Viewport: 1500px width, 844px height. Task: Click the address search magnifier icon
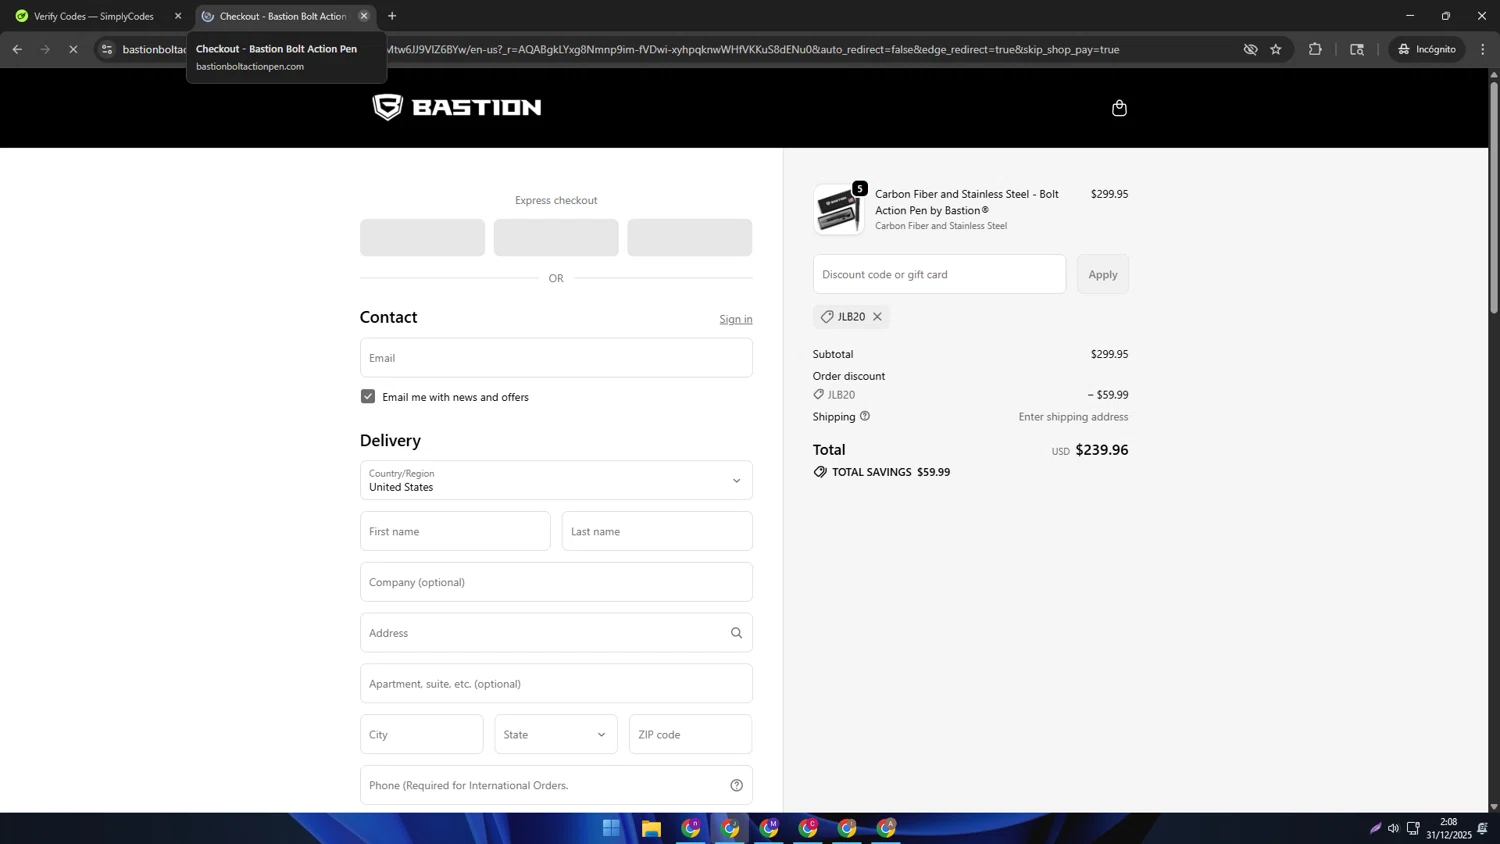click(x=736, y=633)
